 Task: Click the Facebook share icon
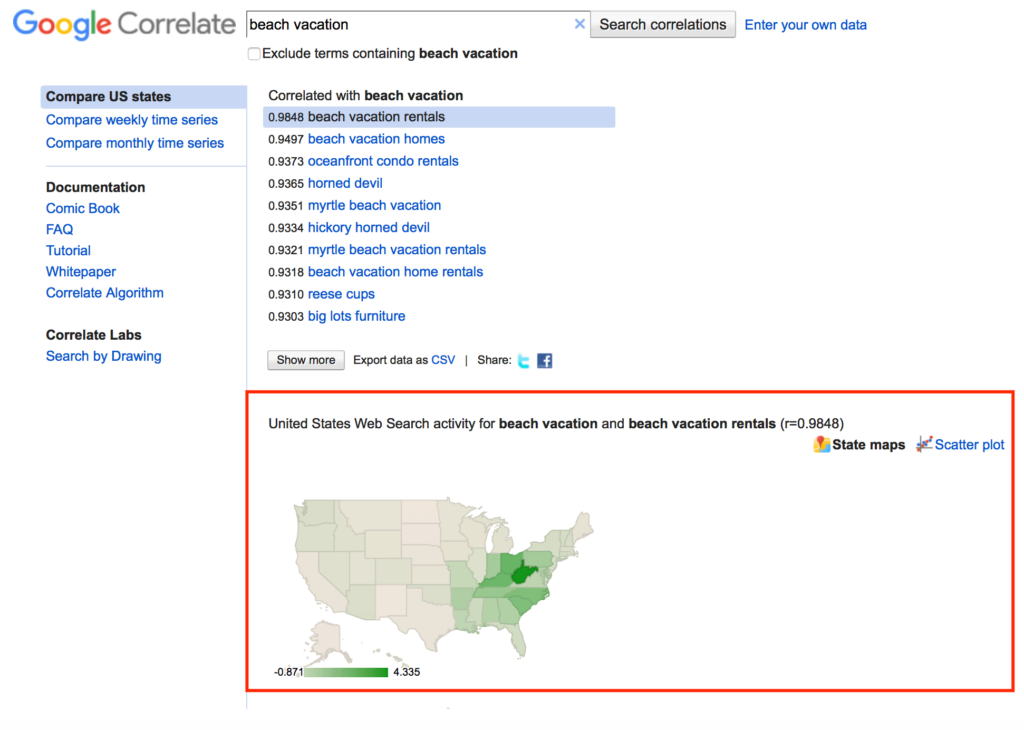(x=545, y=361)
